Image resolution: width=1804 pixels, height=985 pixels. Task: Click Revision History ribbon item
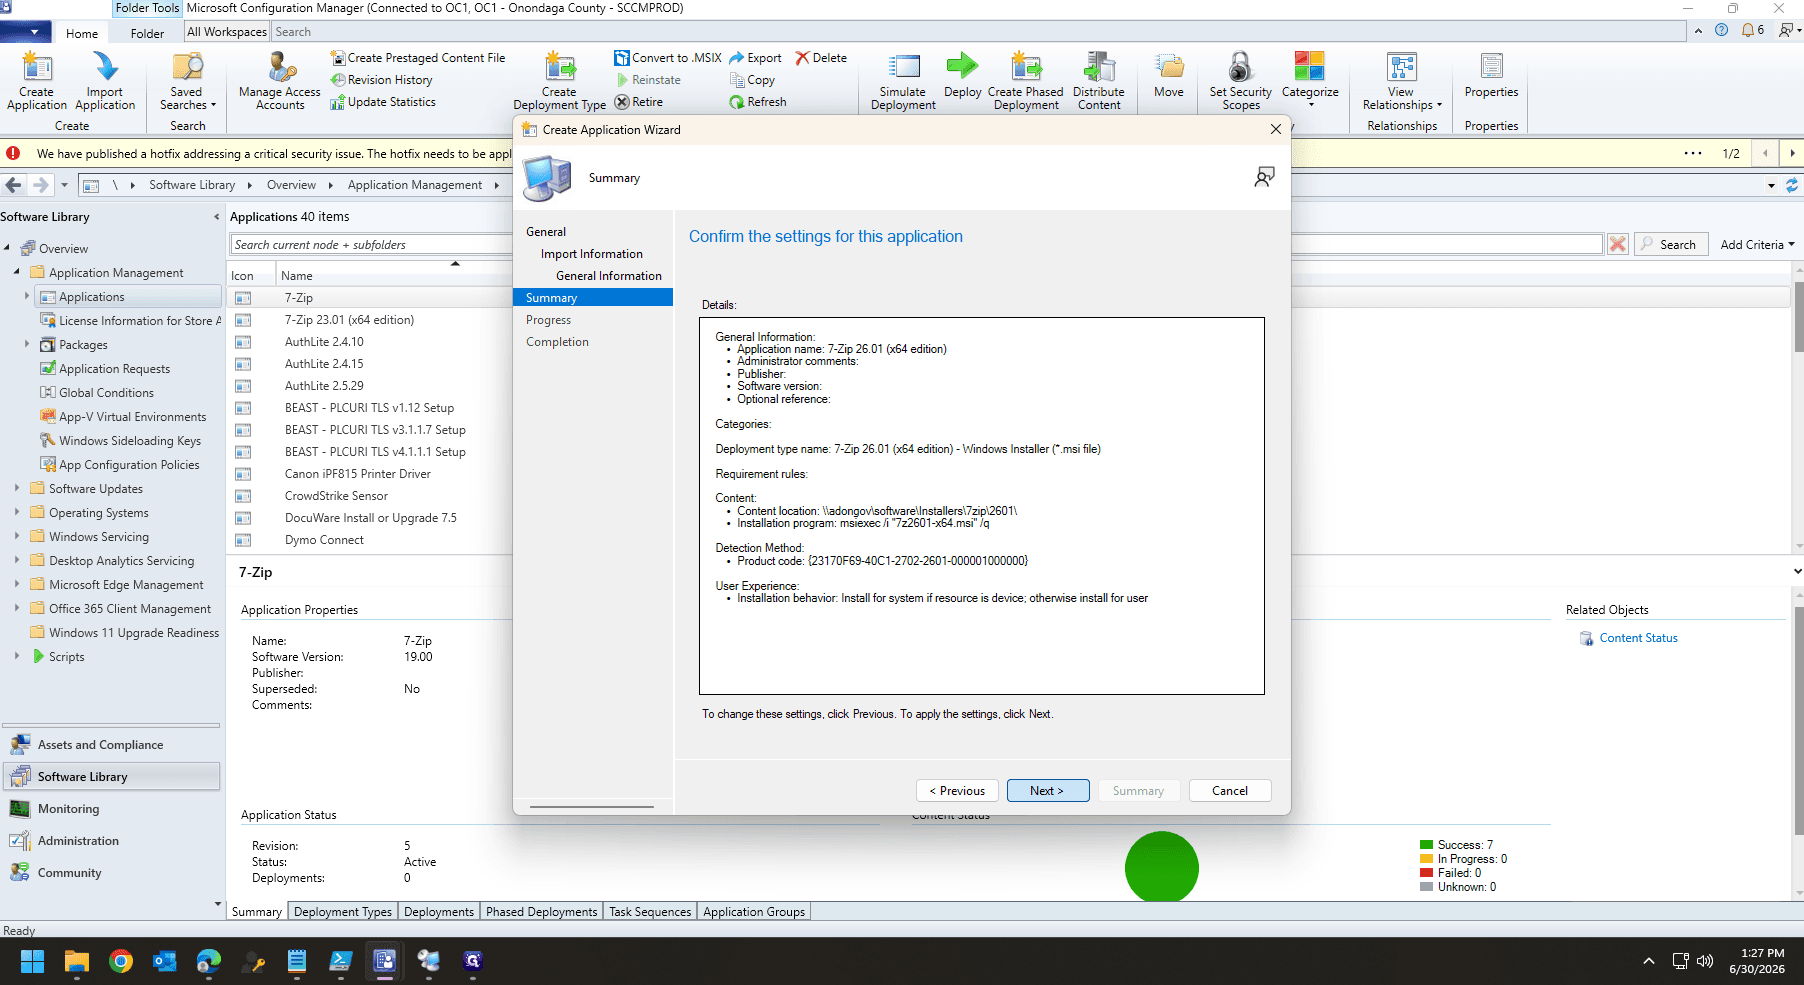(381, 80)
